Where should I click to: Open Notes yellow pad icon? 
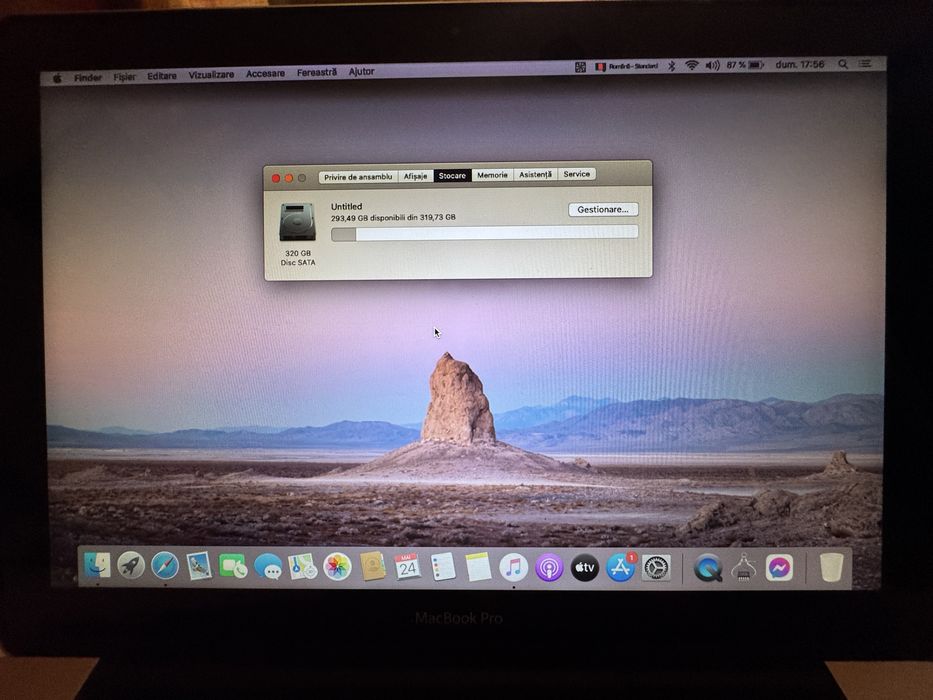[x=478, y=567]
